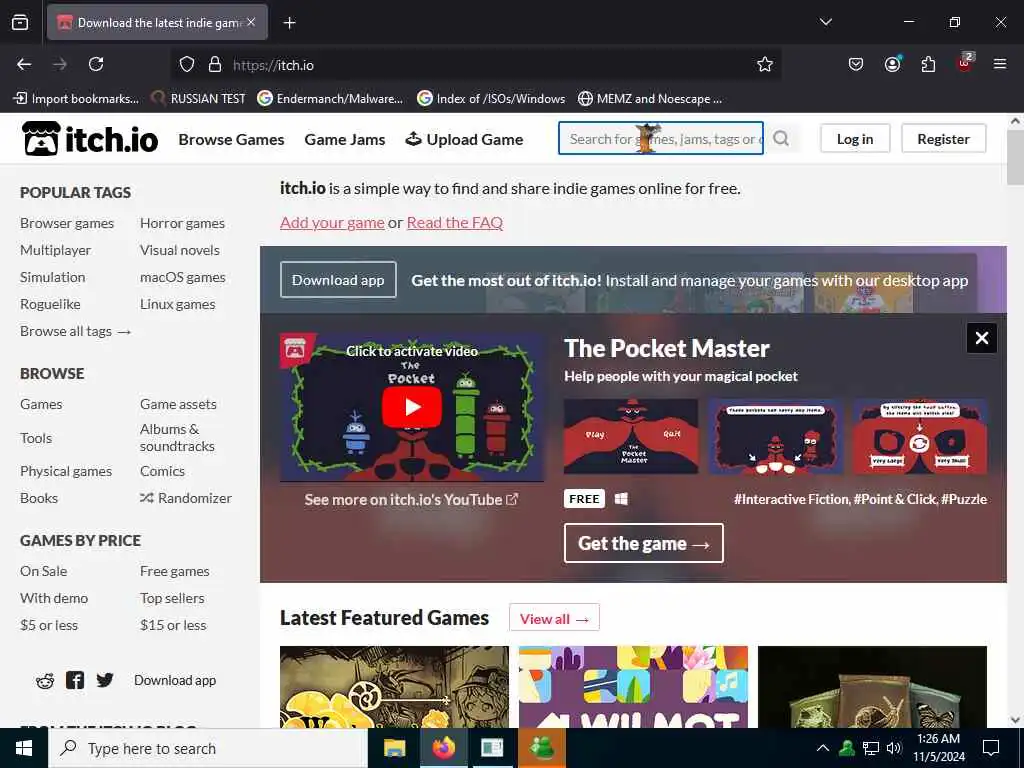
Task: Close the itch.io browser tab
Action: click(x=251, y=22)
